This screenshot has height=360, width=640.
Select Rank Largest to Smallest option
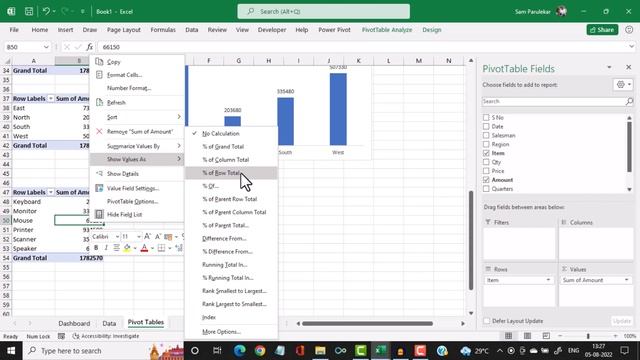(231, 304)
